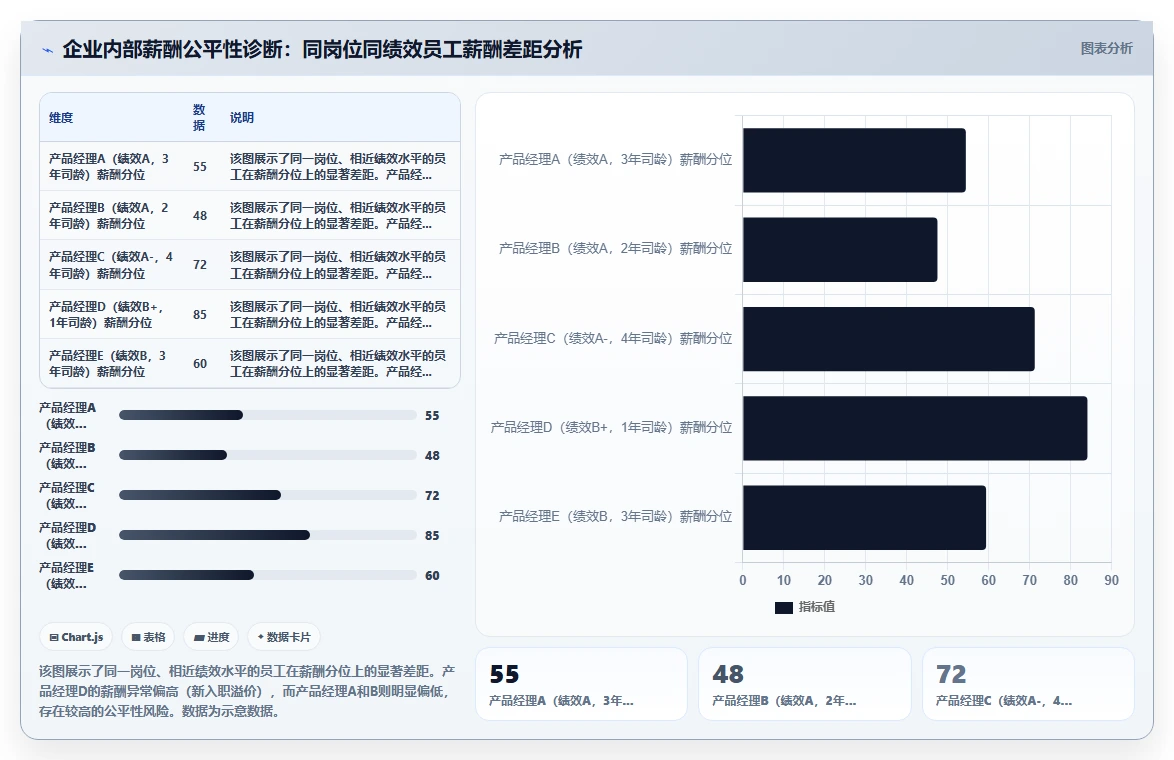Click the chart bar for 产品经理E

pyautogui.click(x=864, y=517)
